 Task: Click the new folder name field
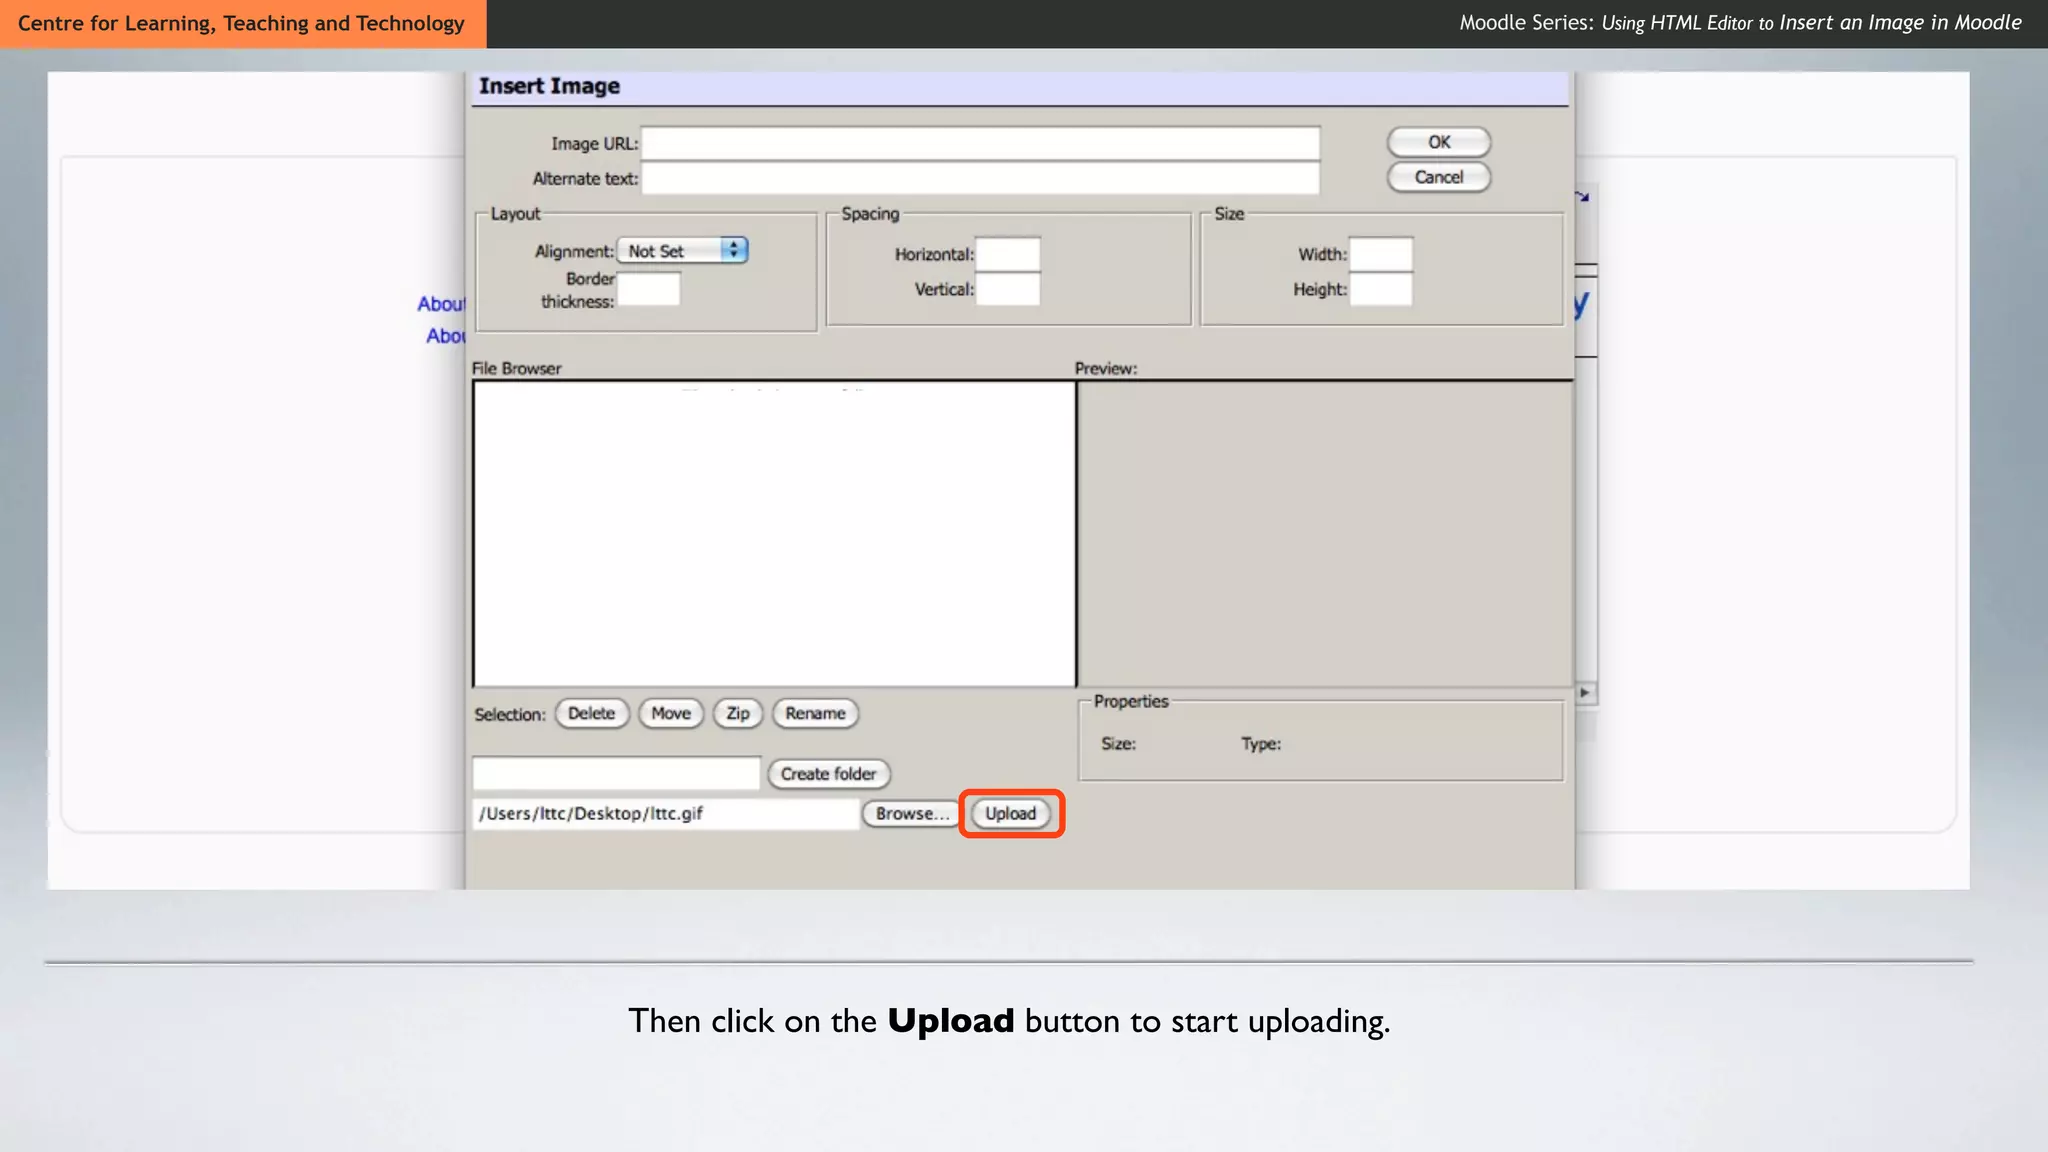(616, 773)
